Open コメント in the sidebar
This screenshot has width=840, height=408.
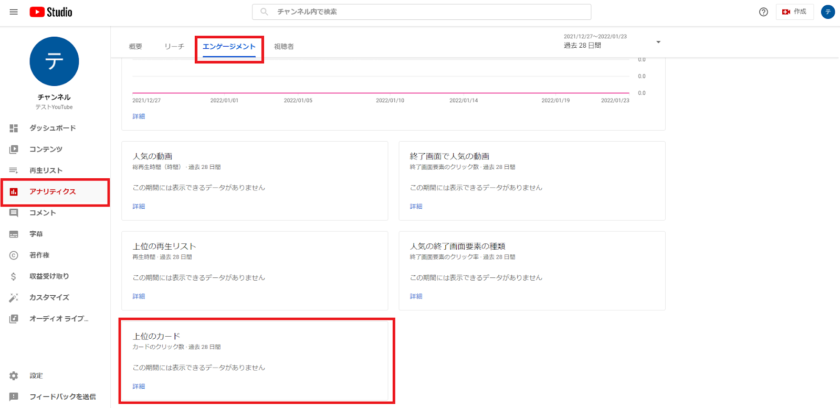[42, 213]
